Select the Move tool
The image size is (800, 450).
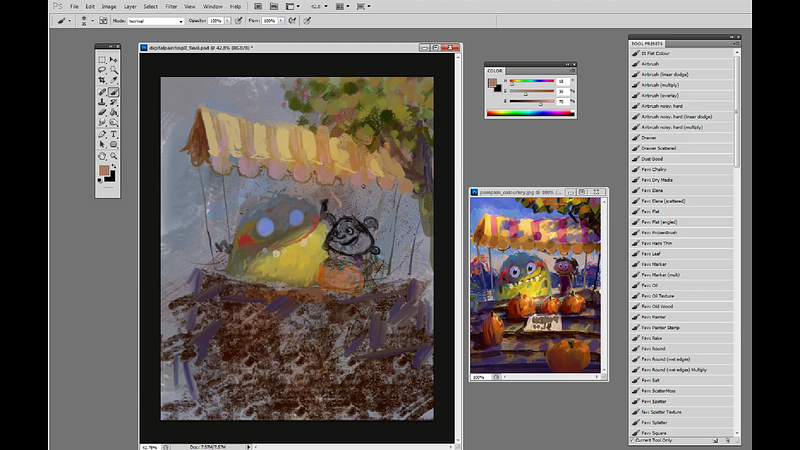[113, 60]
